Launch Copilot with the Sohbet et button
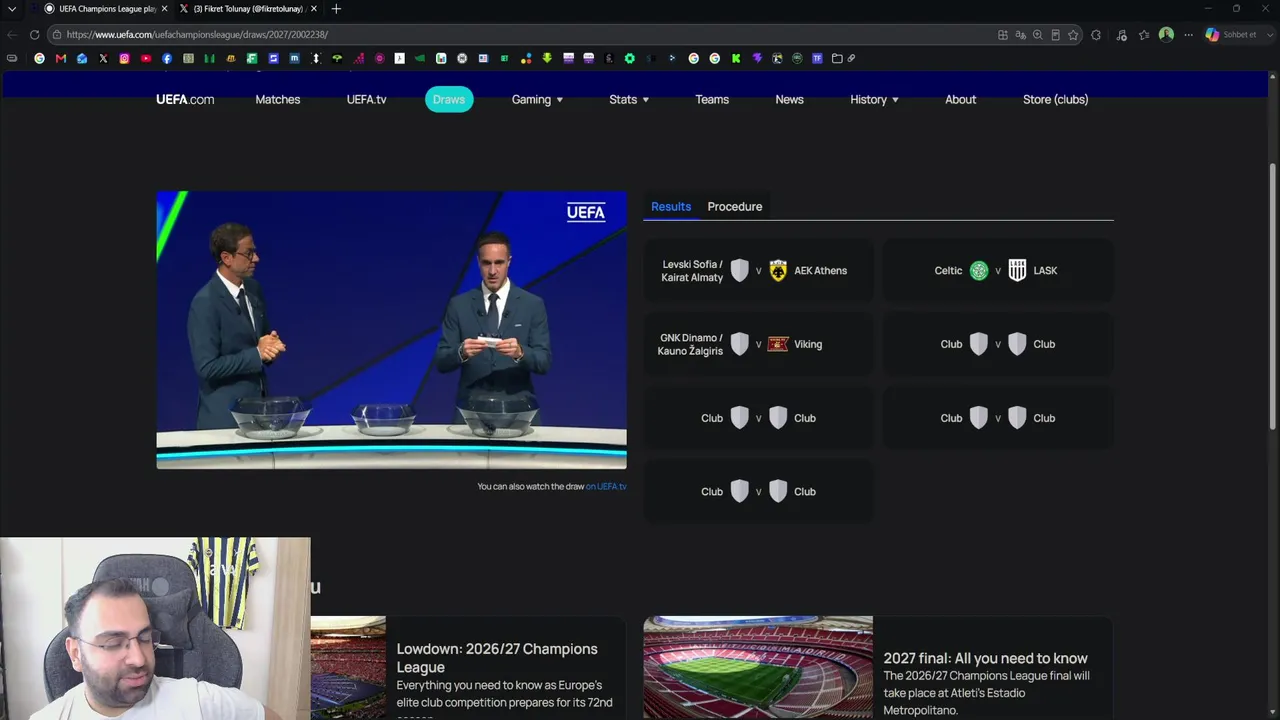Viewport: 1280px width, 720px height. pyautogui.click(x=1230, y=35)
